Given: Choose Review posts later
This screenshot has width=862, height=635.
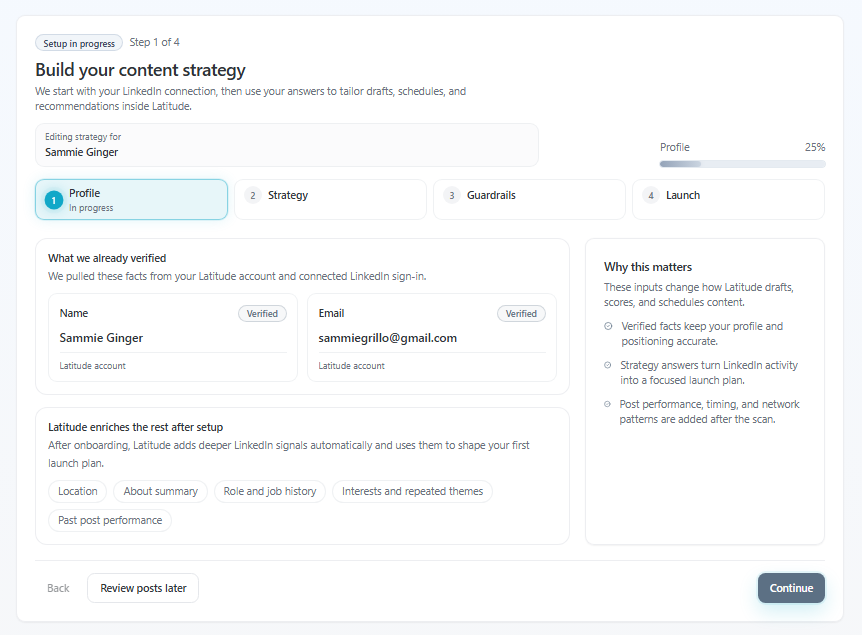Looking at the screenshot, I should pyautogui.click(x=142, y=588).
